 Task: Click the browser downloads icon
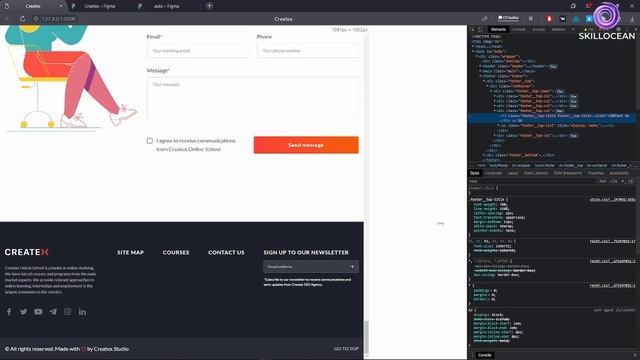coord(632,19)
